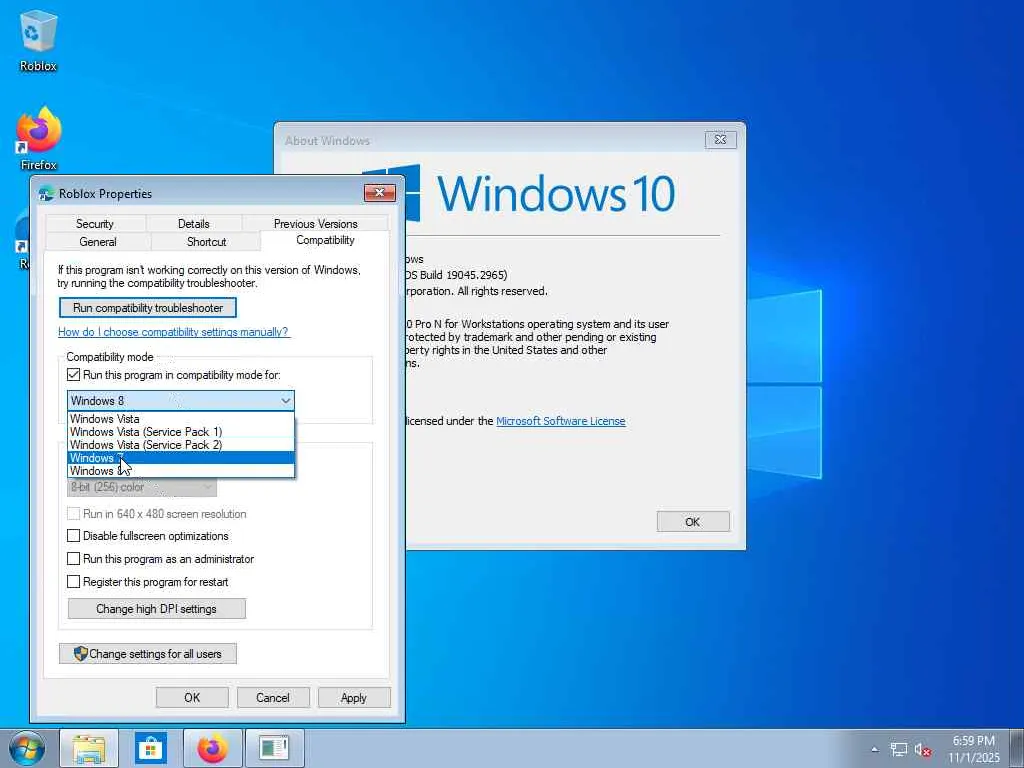Screen dimensions: 1024x768
Task: Switch to the Security tab
Action: [x=95, y=223]
